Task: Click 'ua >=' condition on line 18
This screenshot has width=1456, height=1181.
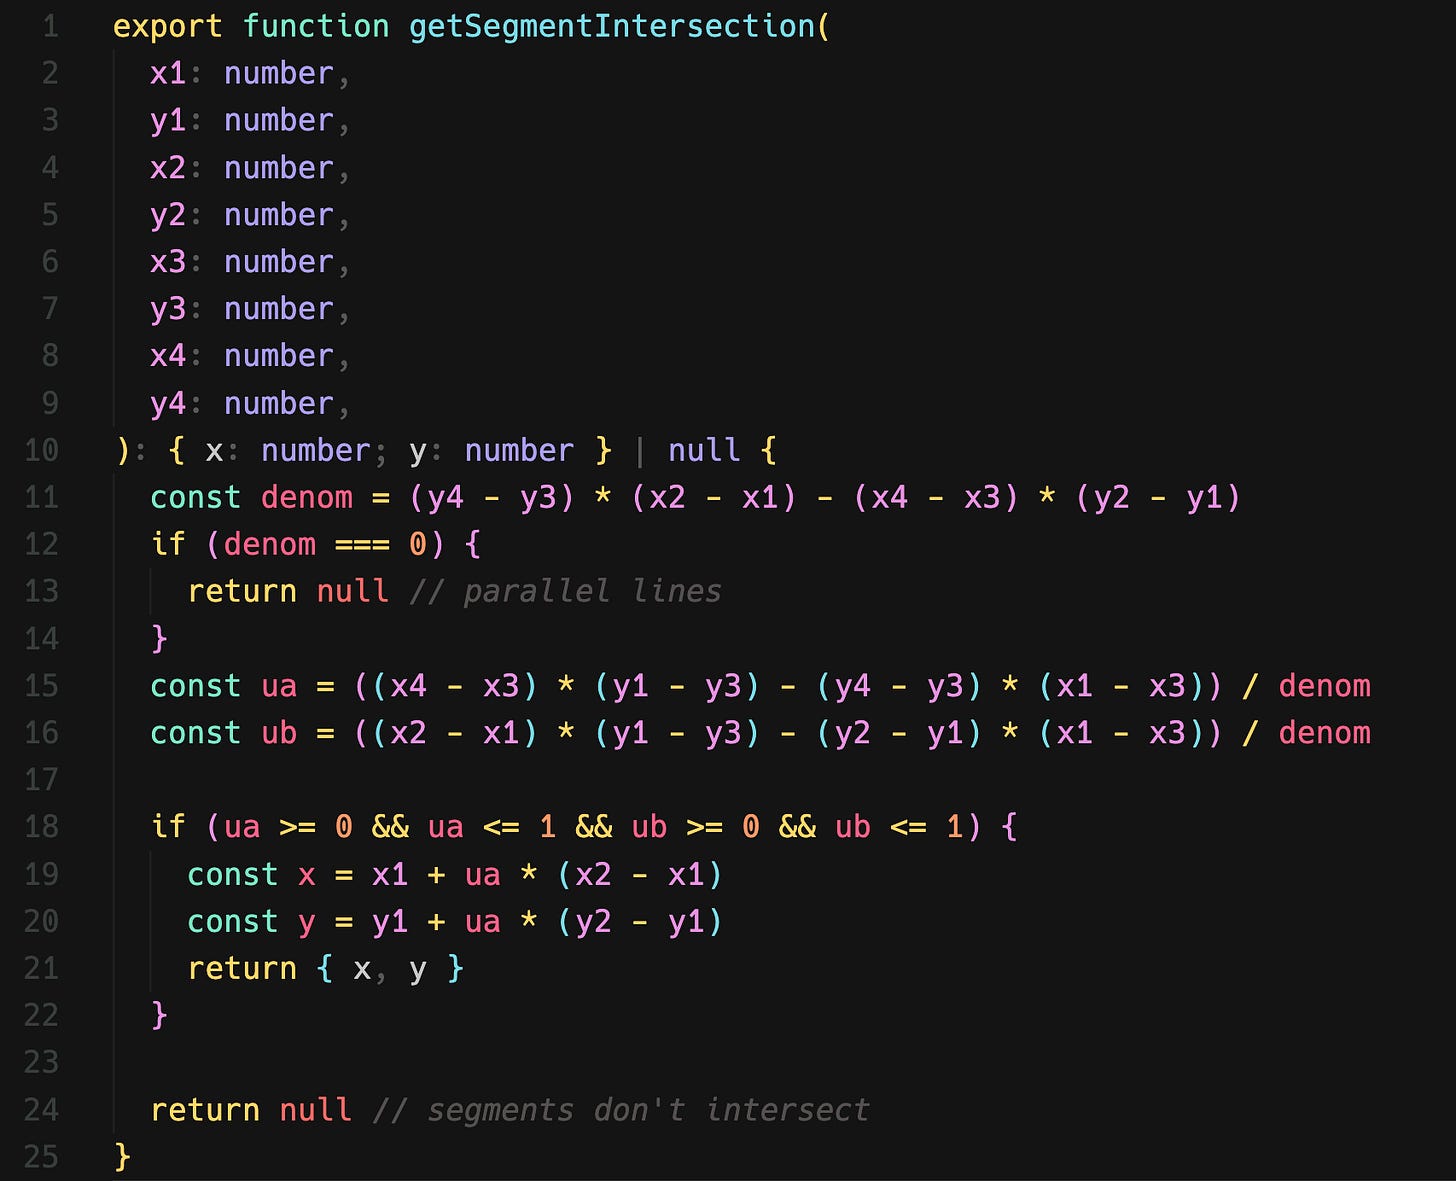Action: (270, 827)
